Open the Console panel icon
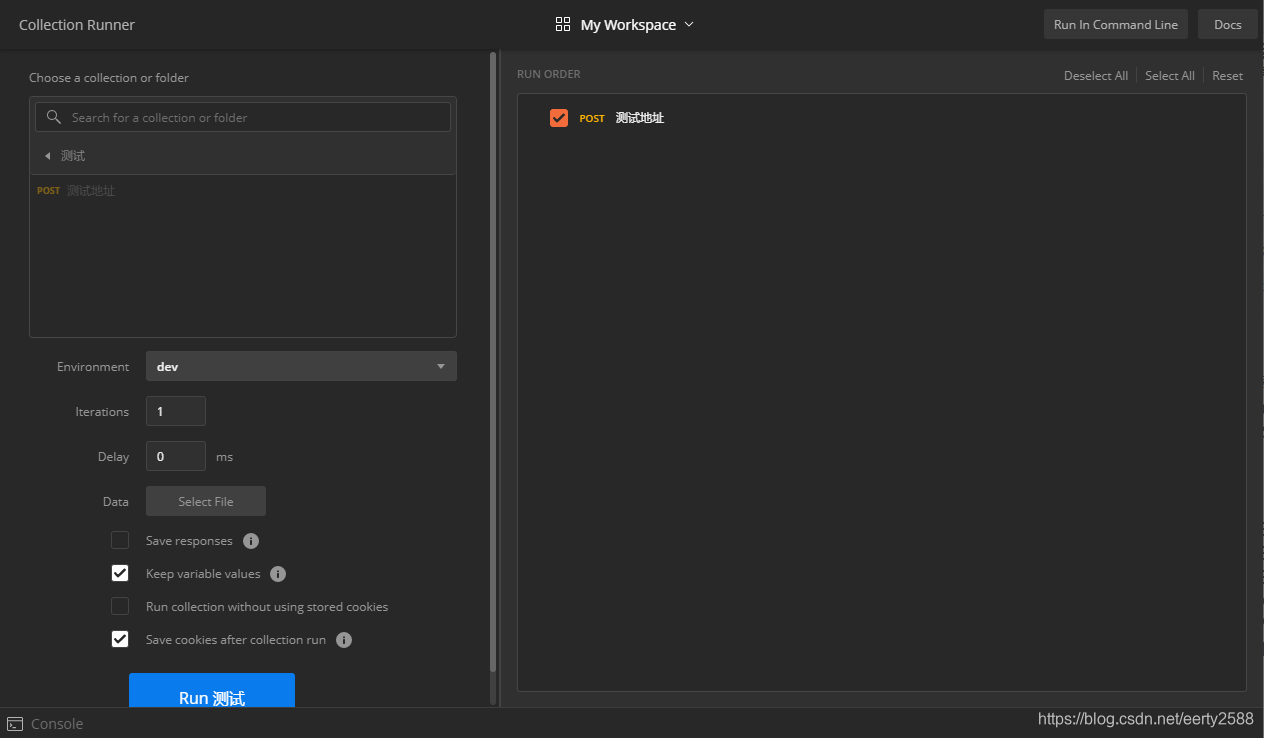 tap(15, 724)
